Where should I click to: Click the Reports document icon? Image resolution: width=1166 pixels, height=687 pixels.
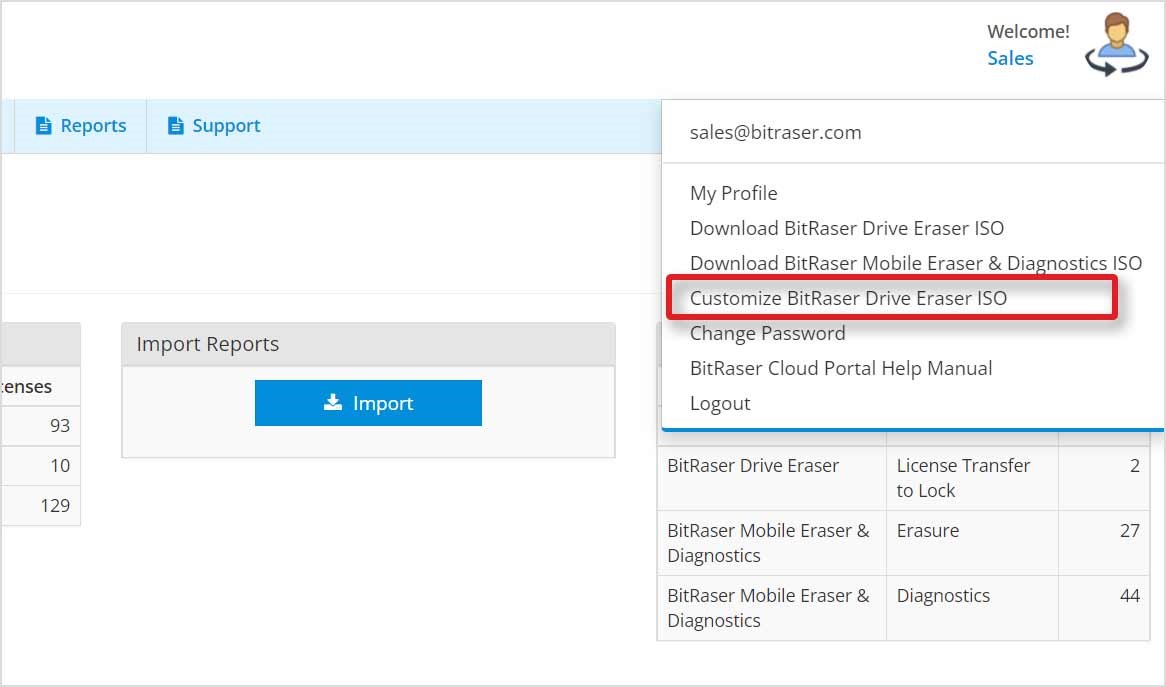[44, 126]
